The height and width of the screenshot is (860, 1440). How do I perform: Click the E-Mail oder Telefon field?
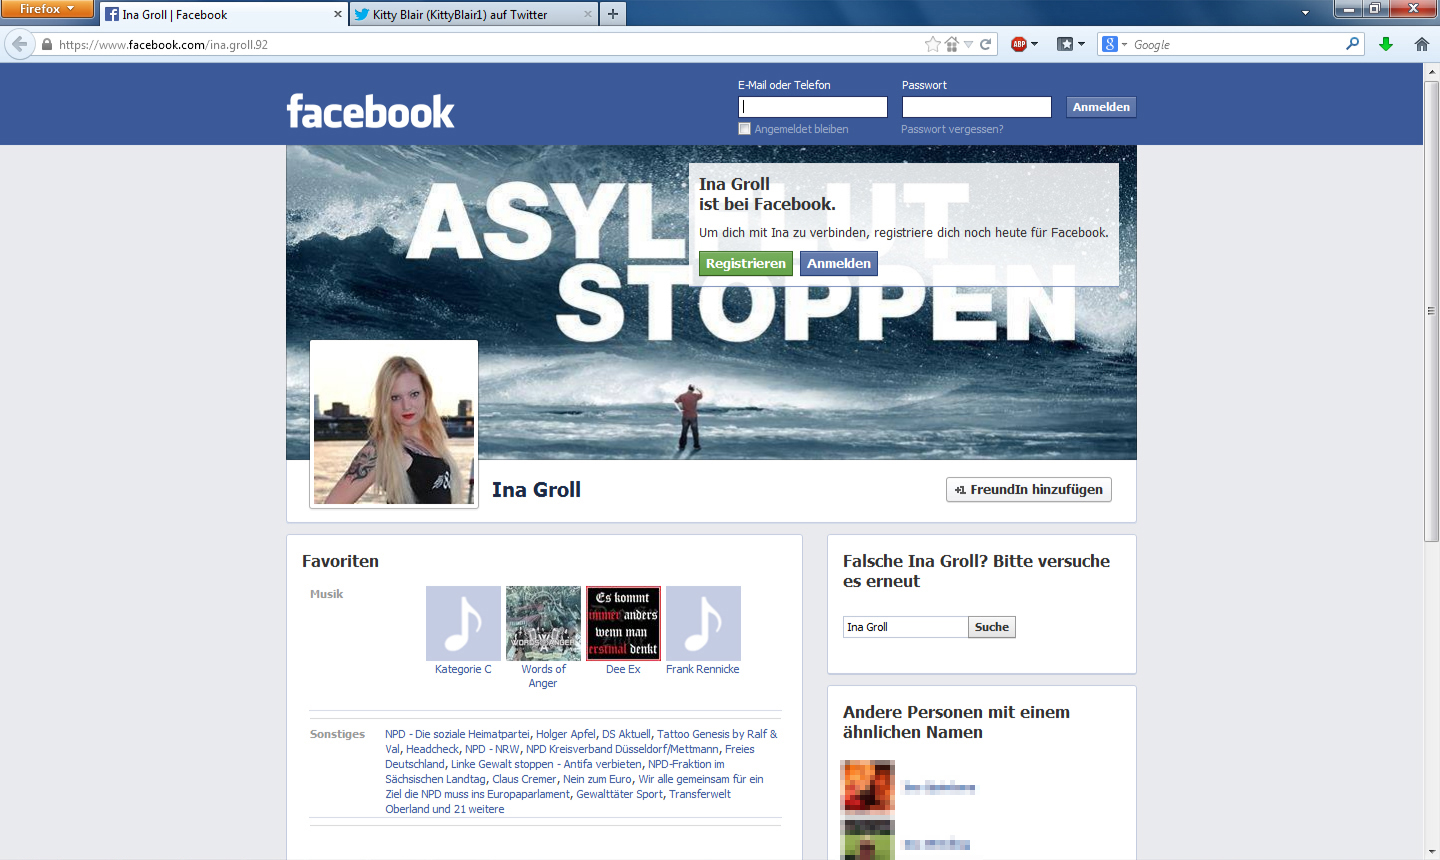tap(812, 107)
